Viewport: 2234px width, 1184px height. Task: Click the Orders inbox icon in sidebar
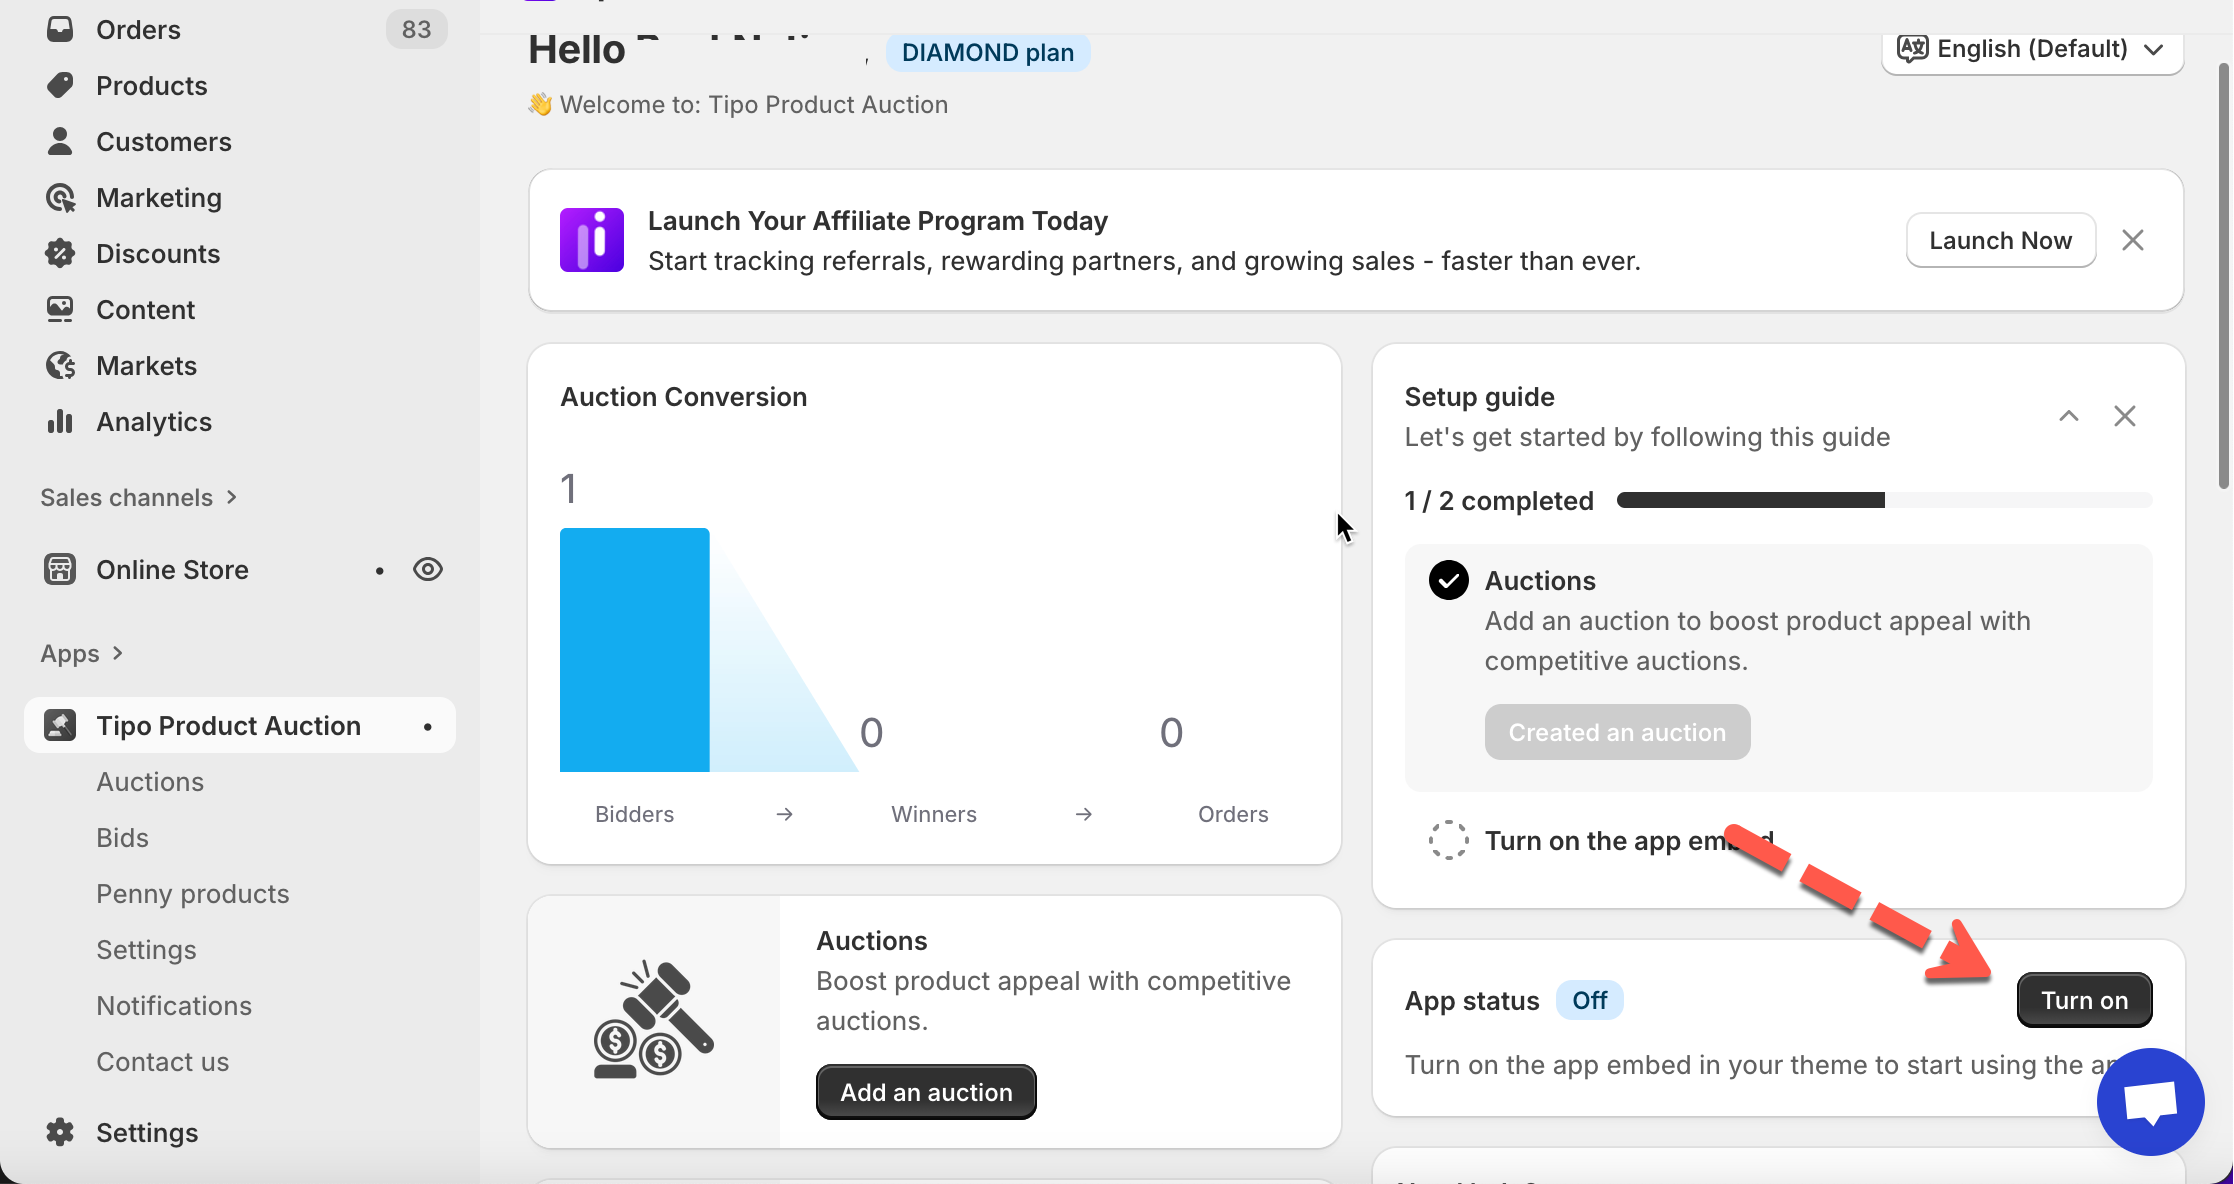click(x=60, y=29)
